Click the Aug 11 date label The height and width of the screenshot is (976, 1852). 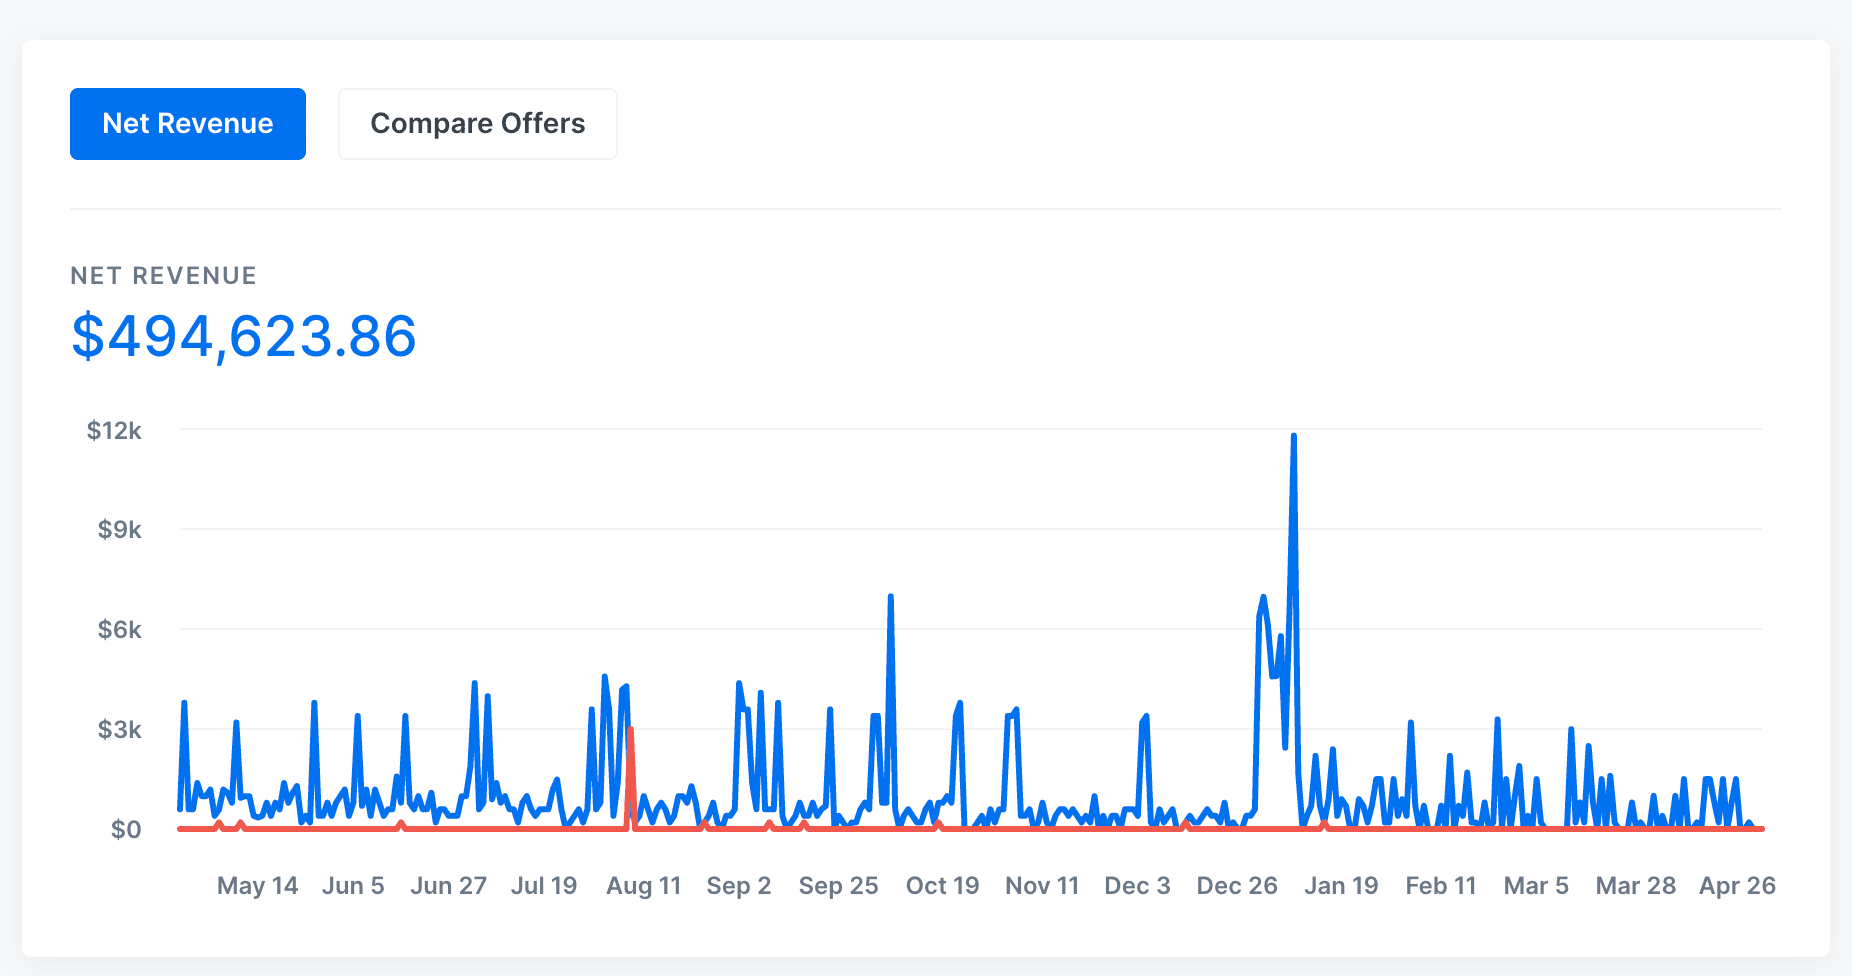coord(643,886)
